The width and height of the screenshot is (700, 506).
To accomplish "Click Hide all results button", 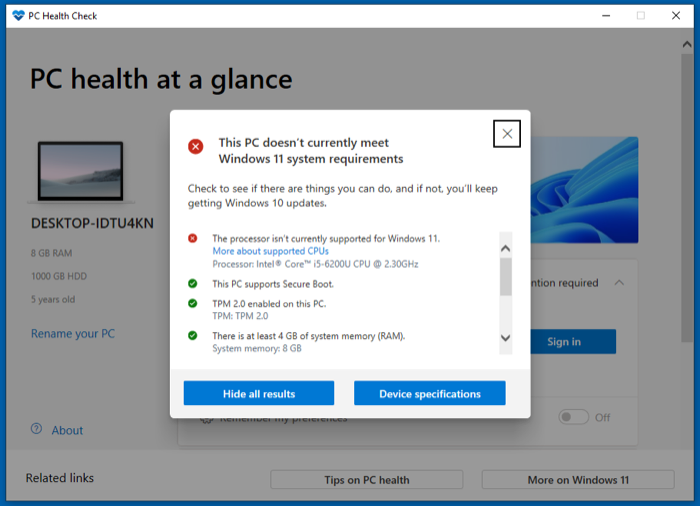I will [259, 393].
